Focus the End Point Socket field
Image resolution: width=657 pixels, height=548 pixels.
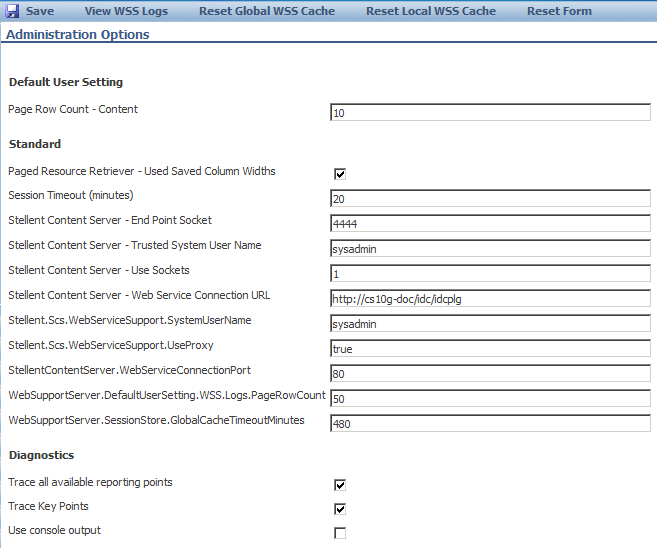coord(490,223)
